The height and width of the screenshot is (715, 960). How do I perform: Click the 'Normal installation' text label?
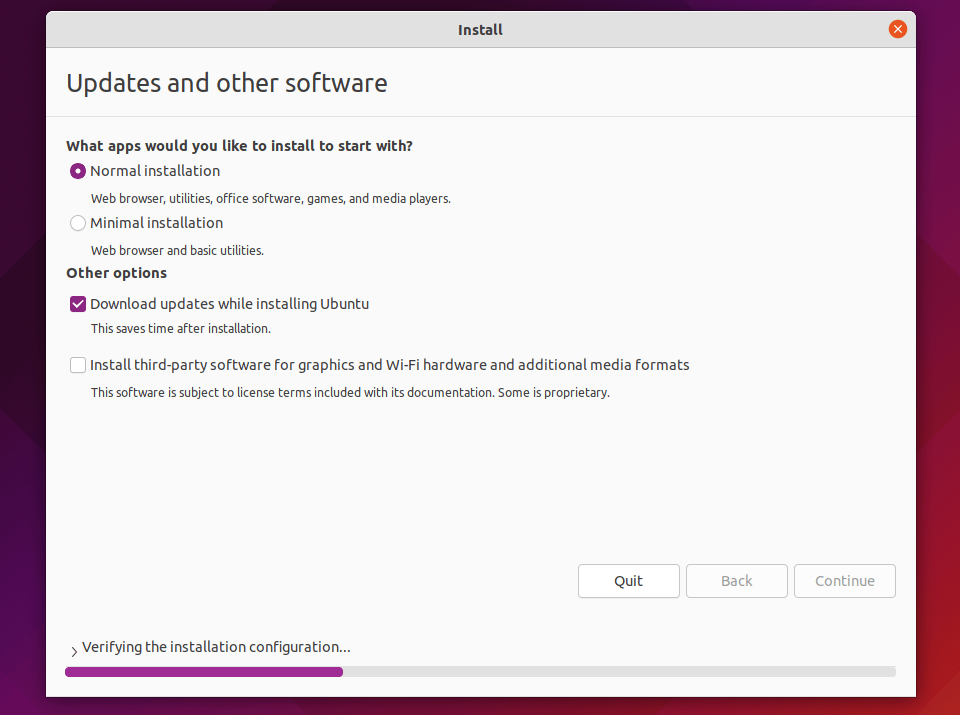[155, 171]
